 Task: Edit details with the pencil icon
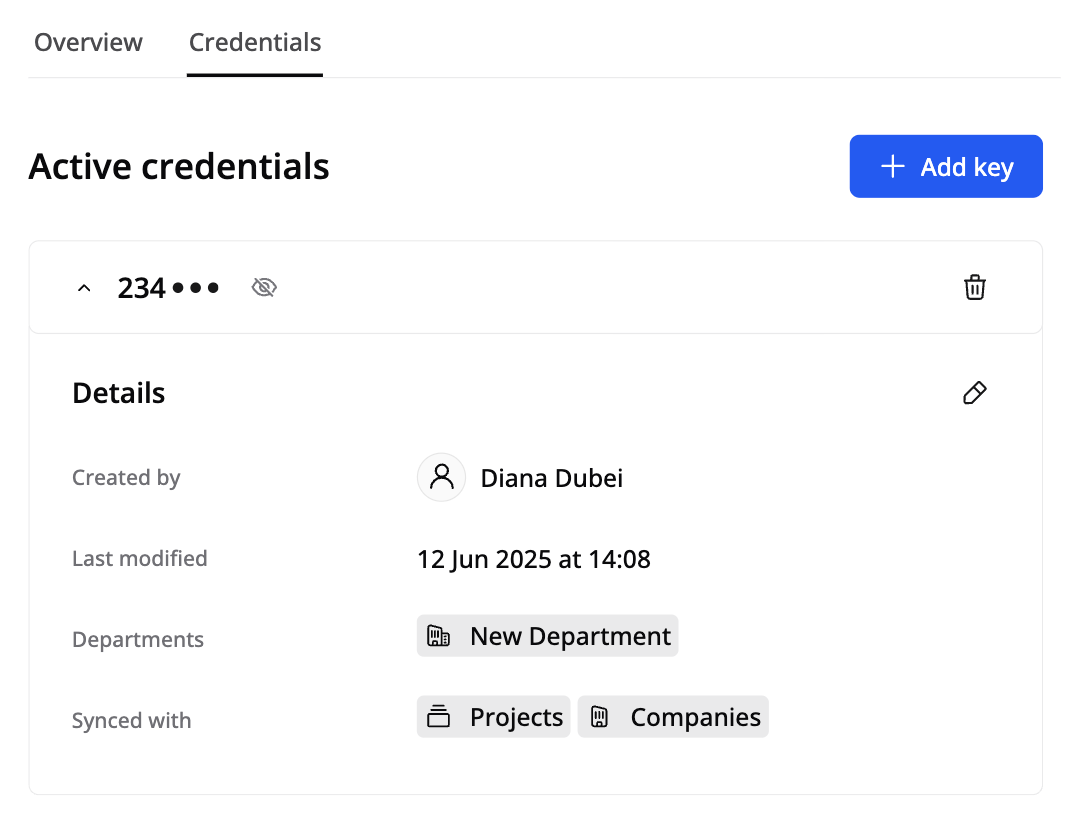[x=974, y=393]
